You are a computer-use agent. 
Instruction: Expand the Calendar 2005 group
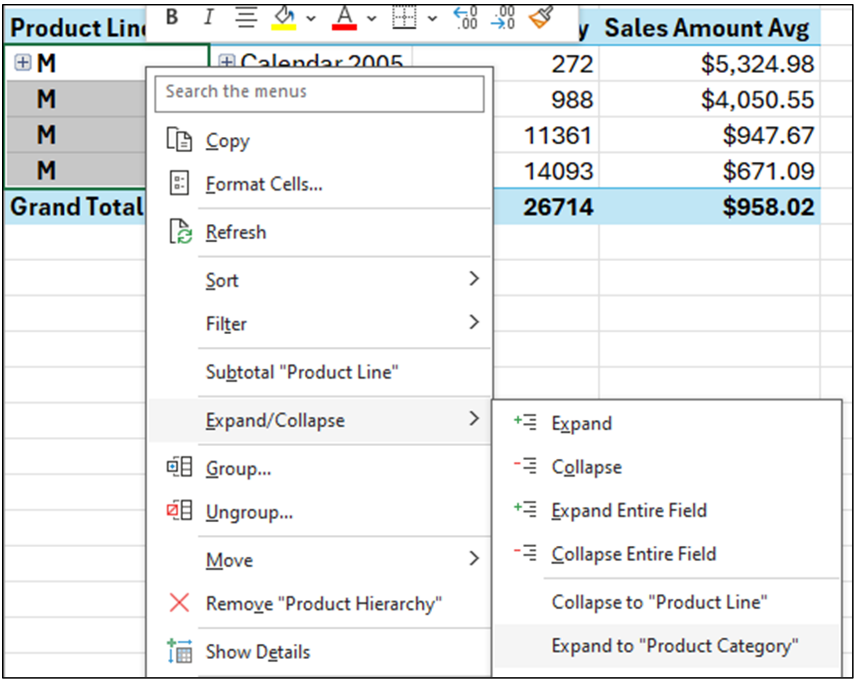(x=225, y=63)
